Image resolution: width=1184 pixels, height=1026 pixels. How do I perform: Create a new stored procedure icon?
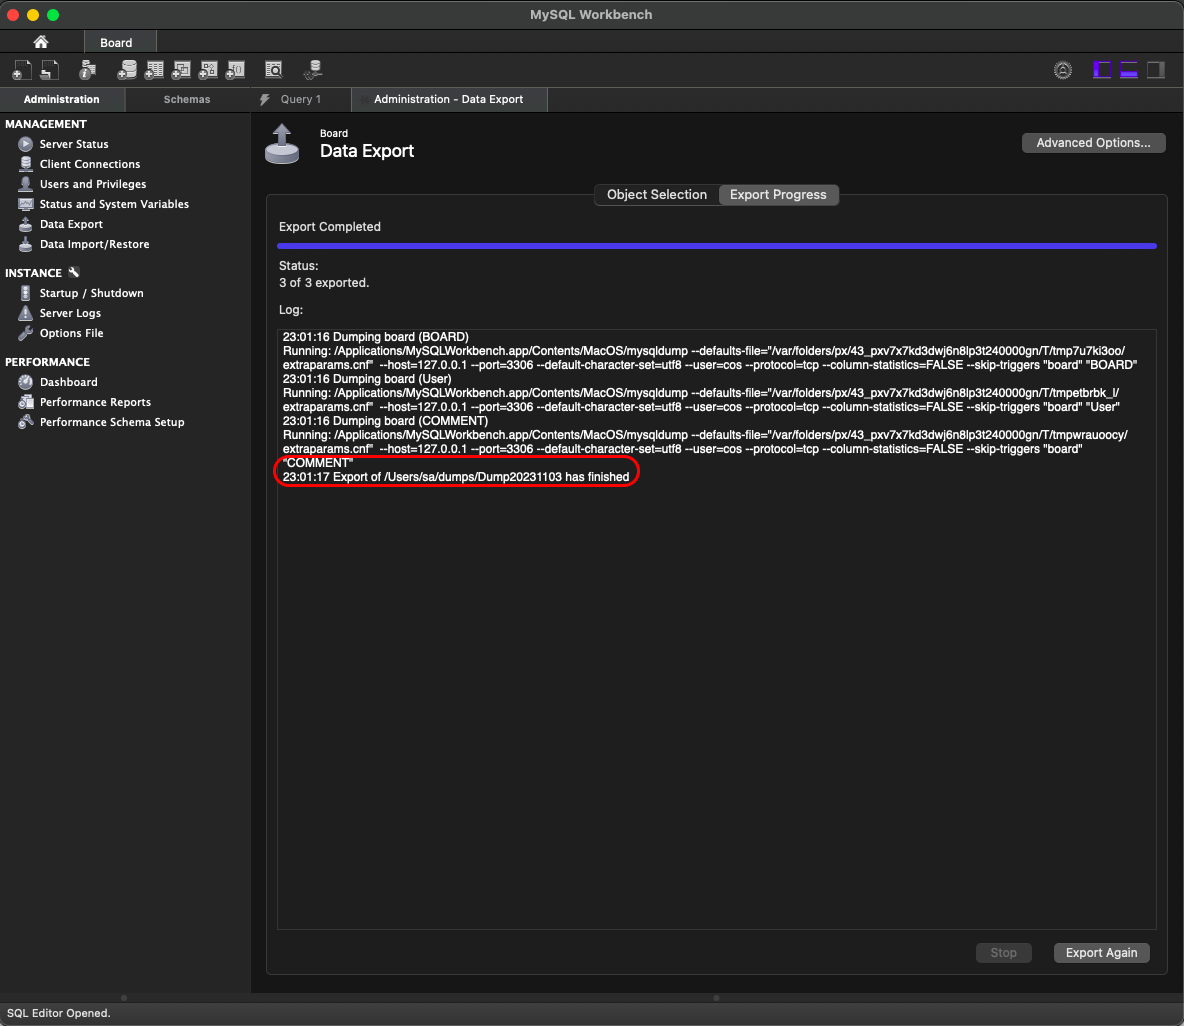(208, 70)
